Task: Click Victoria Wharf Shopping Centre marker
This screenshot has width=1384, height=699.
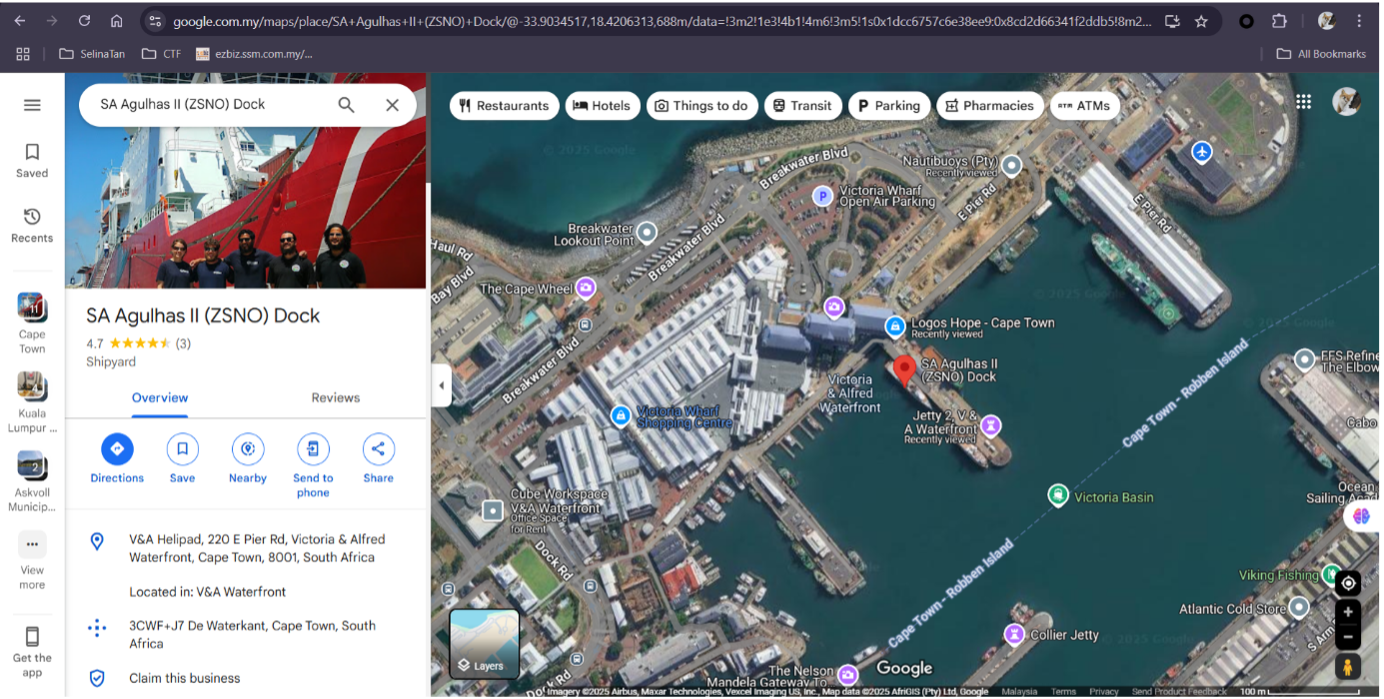Action: coord(621,414)
